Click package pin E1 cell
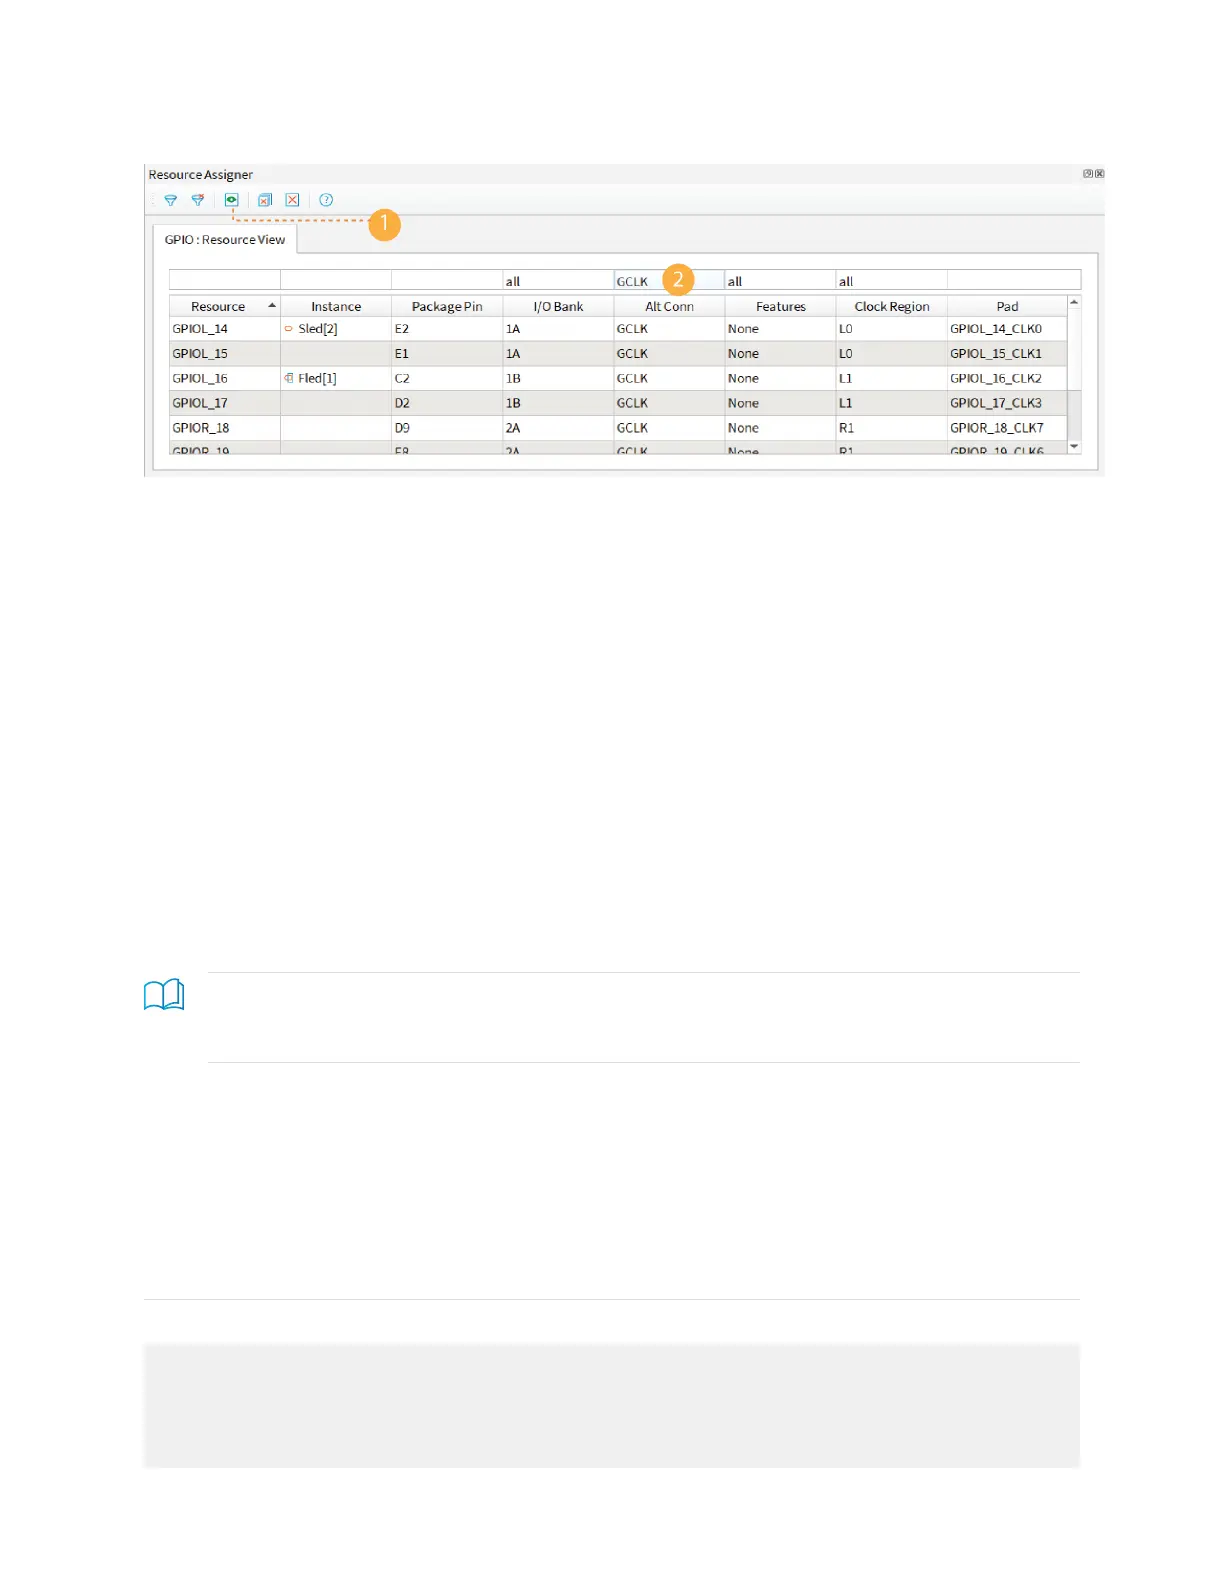 click(x=447, y=354)
